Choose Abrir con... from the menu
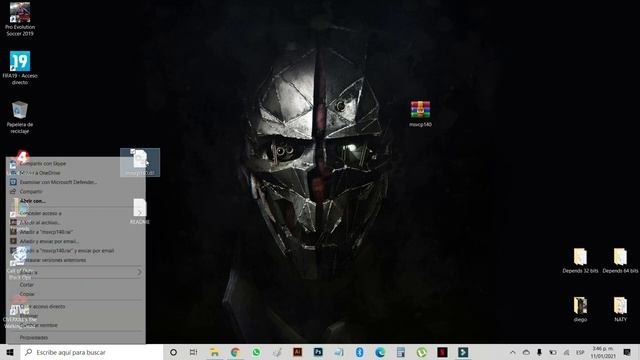Viewport: 640px width, 360px height. point(76,201)
